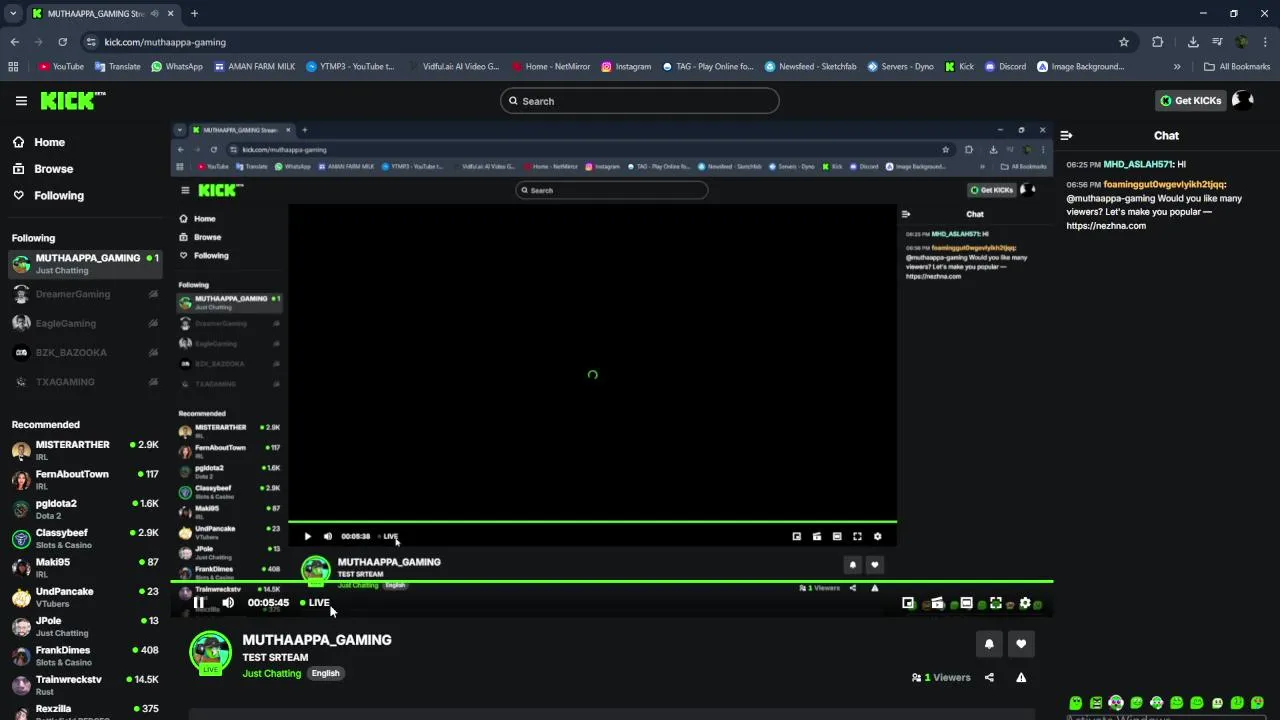The width and height of the screenshot is (1280, 720).
Task: Open the share options below the stream
Action: pyautogui.click(x=989, y=677)
